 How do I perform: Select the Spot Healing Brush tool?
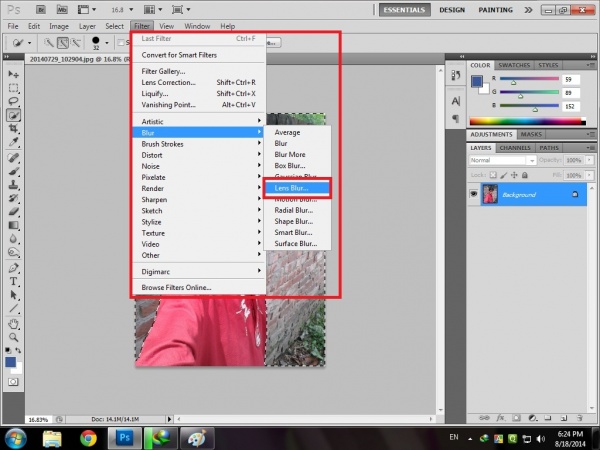pyautogui.click(x=13, y=157)
